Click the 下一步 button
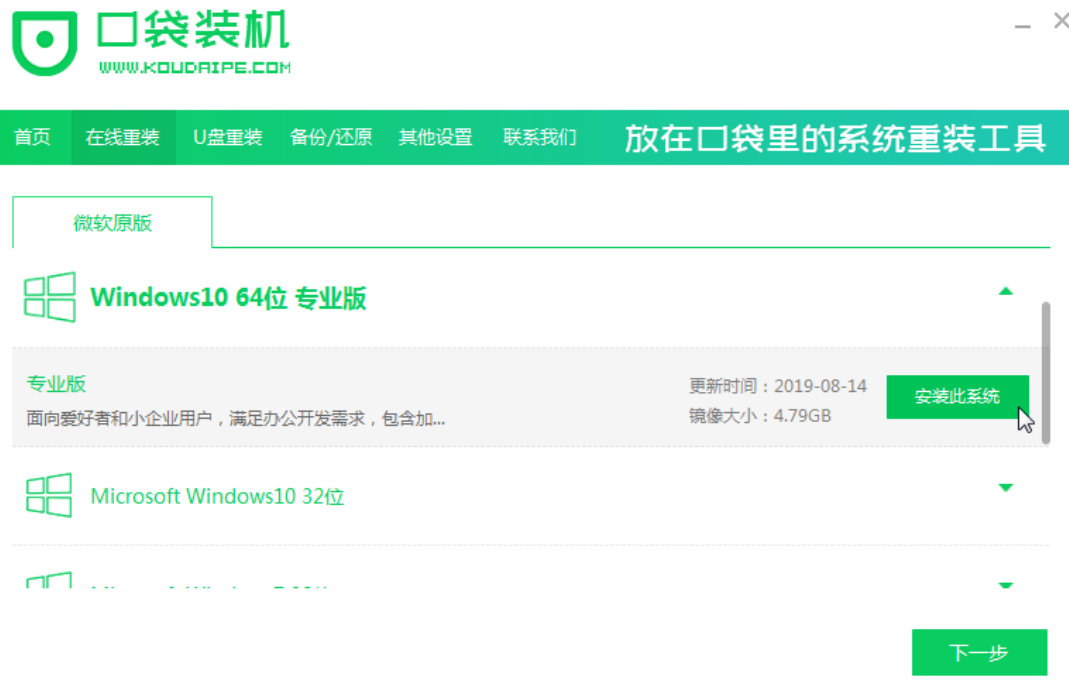1069x696 pixels. coord(979,652)
